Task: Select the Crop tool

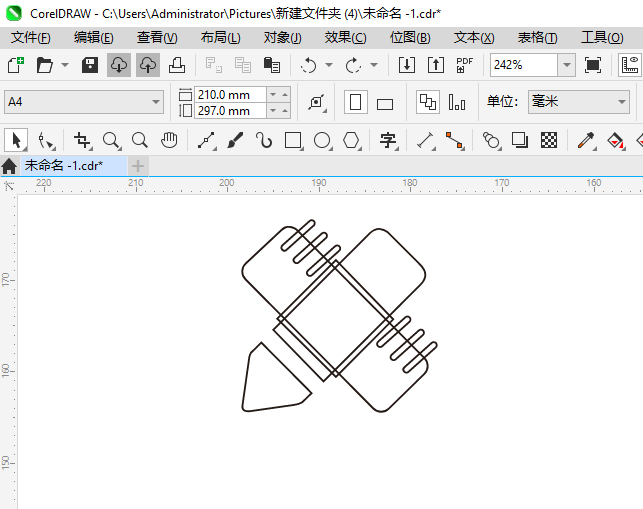Action: (x=82, y=140)
